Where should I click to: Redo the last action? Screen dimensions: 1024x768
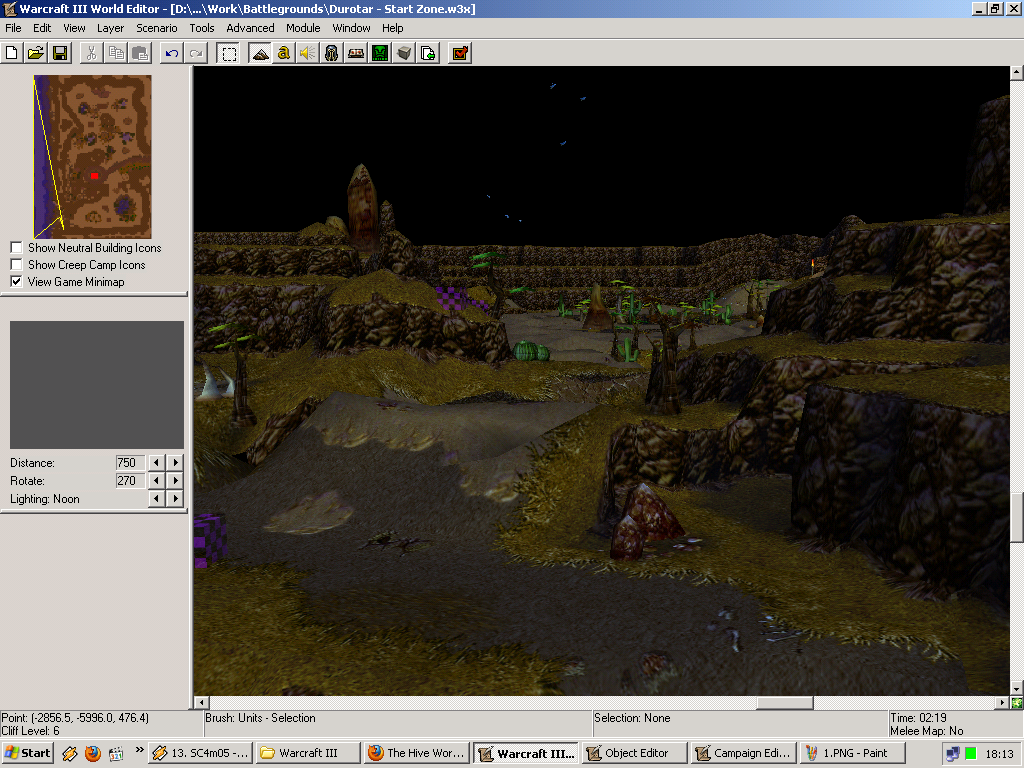[196, 53]
